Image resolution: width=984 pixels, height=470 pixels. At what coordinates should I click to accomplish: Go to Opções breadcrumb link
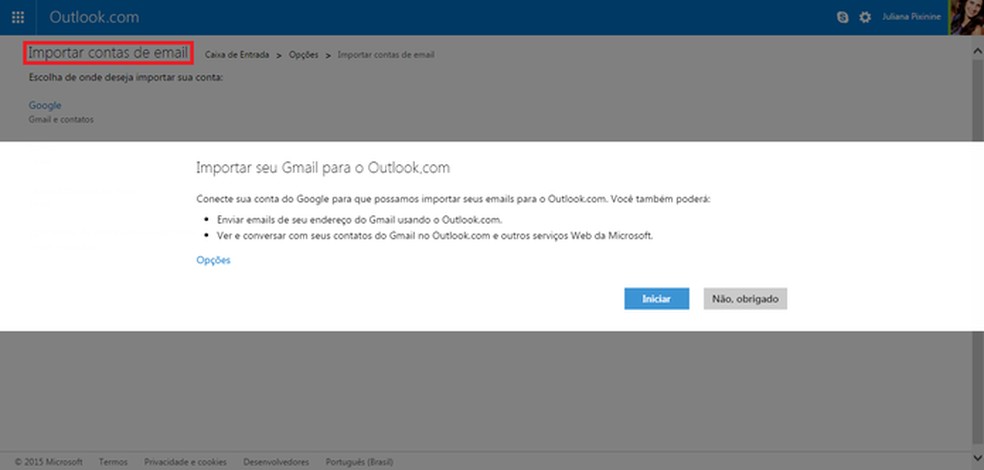click(304, 55)
